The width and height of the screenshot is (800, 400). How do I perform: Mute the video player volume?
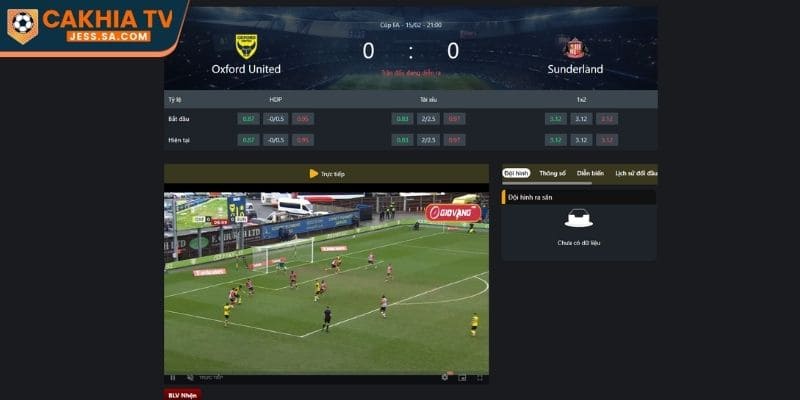click(x=190, y=378)
